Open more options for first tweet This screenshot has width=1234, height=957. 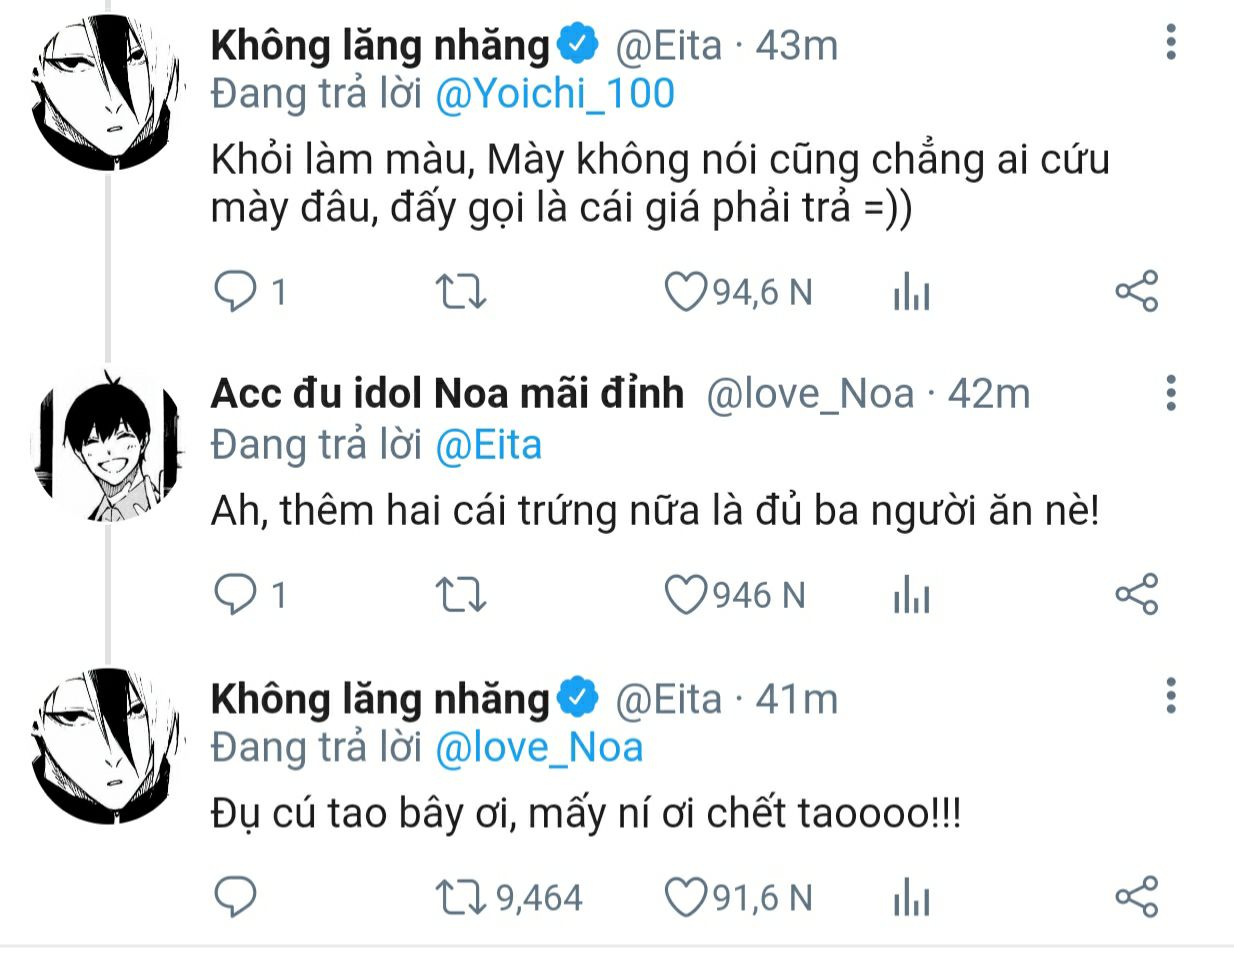pos(1171,43)
